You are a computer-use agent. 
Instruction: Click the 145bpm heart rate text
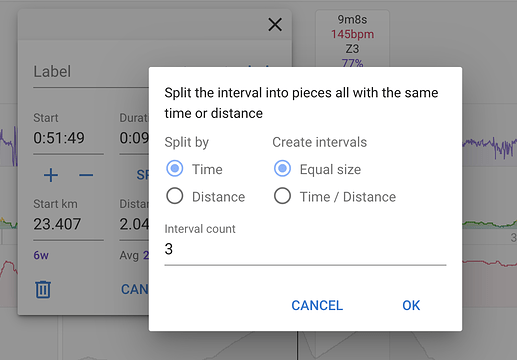352,34
